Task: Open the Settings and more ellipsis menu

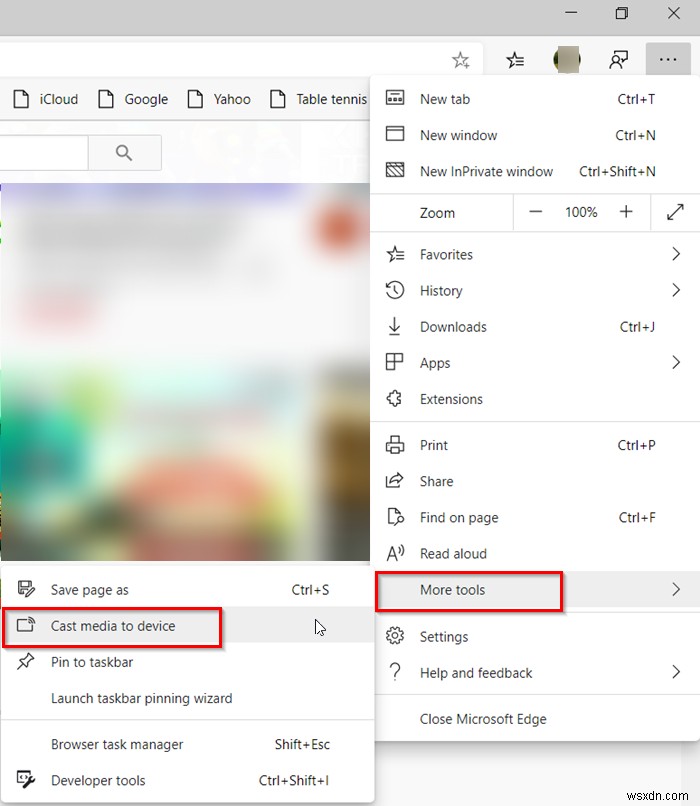Action: click(x=668, y=60)
